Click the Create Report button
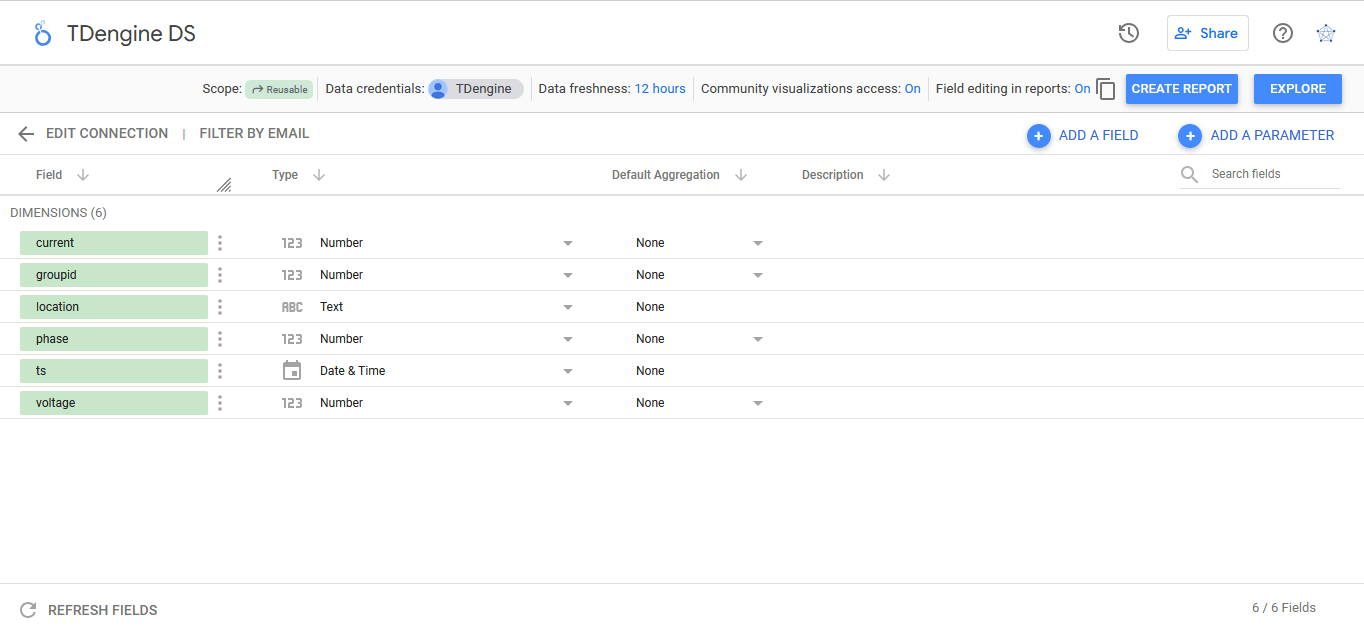The image size is (1364, 636). [x=1181, y=89]
